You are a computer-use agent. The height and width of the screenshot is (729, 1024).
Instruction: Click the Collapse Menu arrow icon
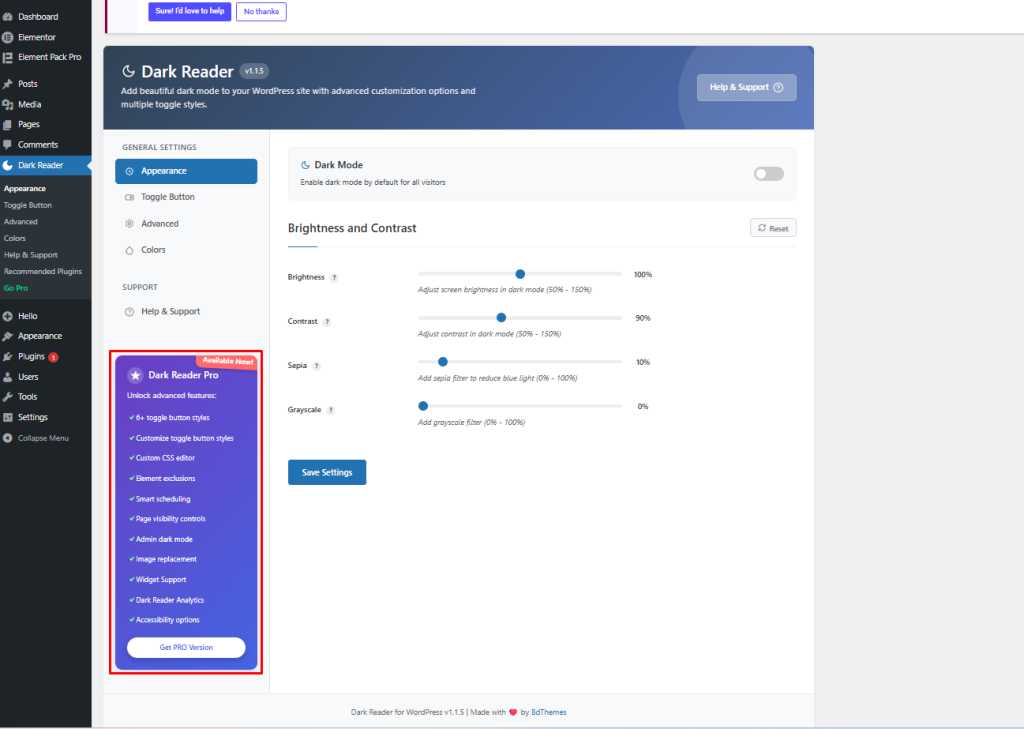[8, 438]
